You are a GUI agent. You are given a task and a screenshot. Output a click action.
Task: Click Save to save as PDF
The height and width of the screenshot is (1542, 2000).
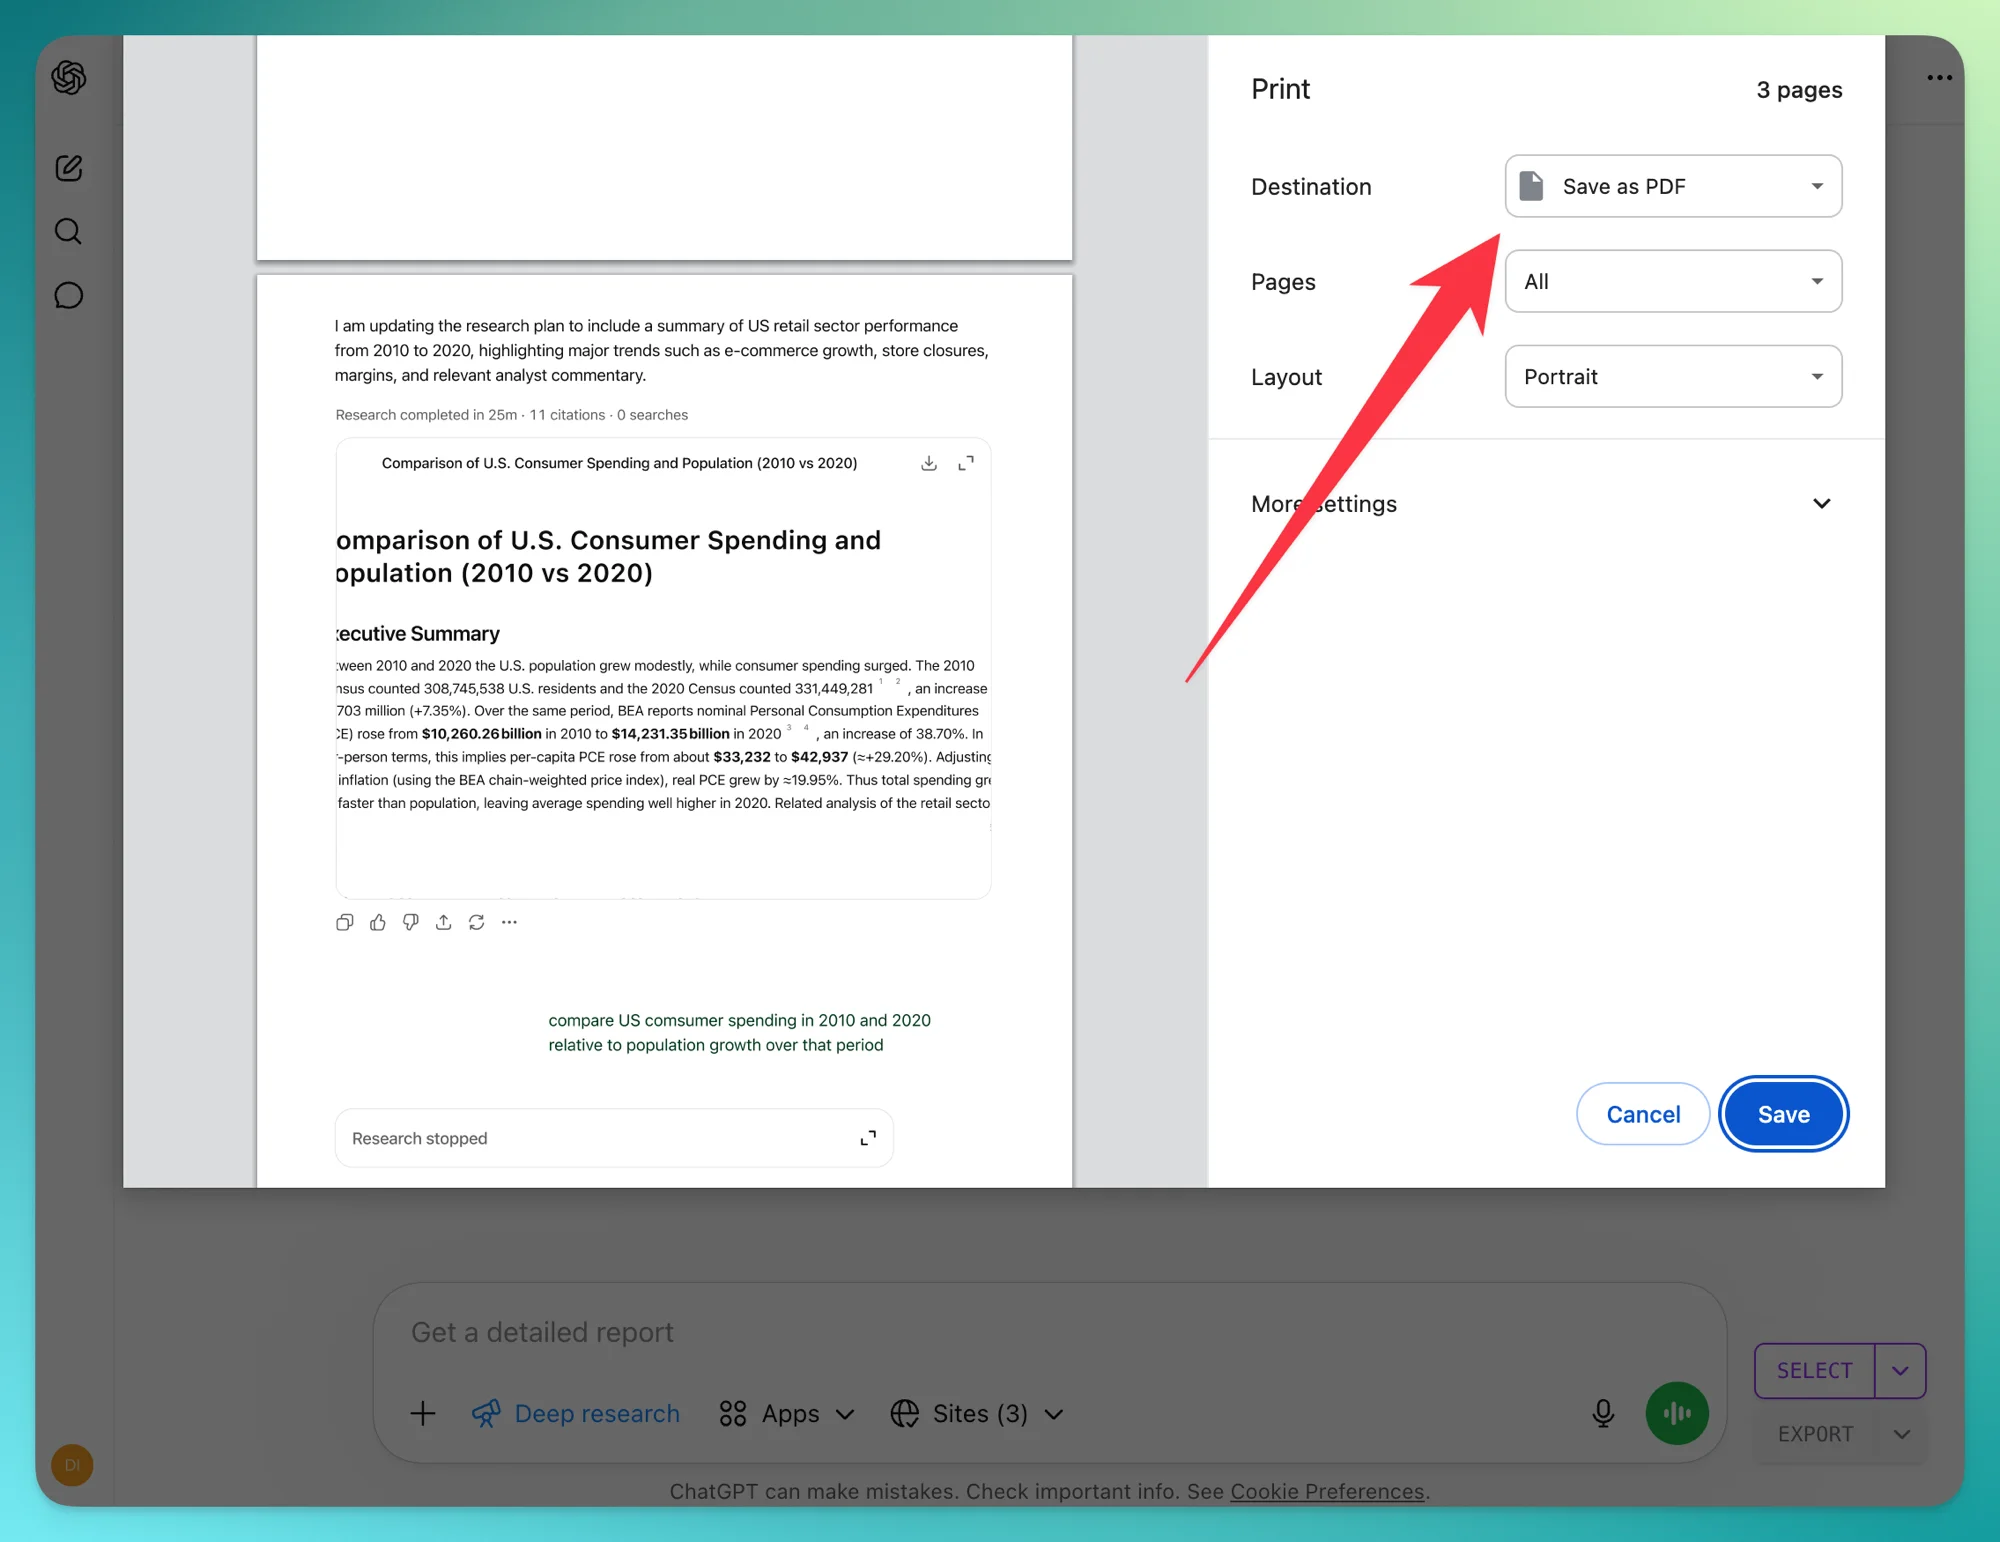(1783, 1114)
